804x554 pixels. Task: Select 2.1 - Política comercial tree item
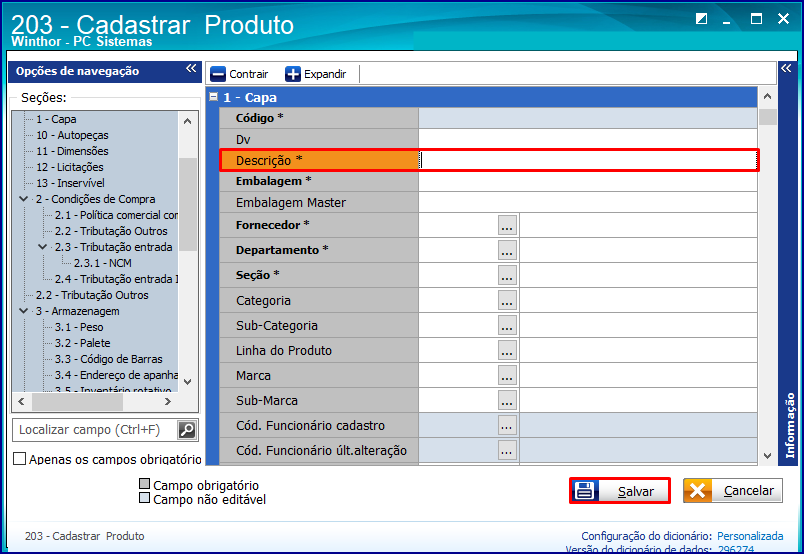[x=116, y=215]
